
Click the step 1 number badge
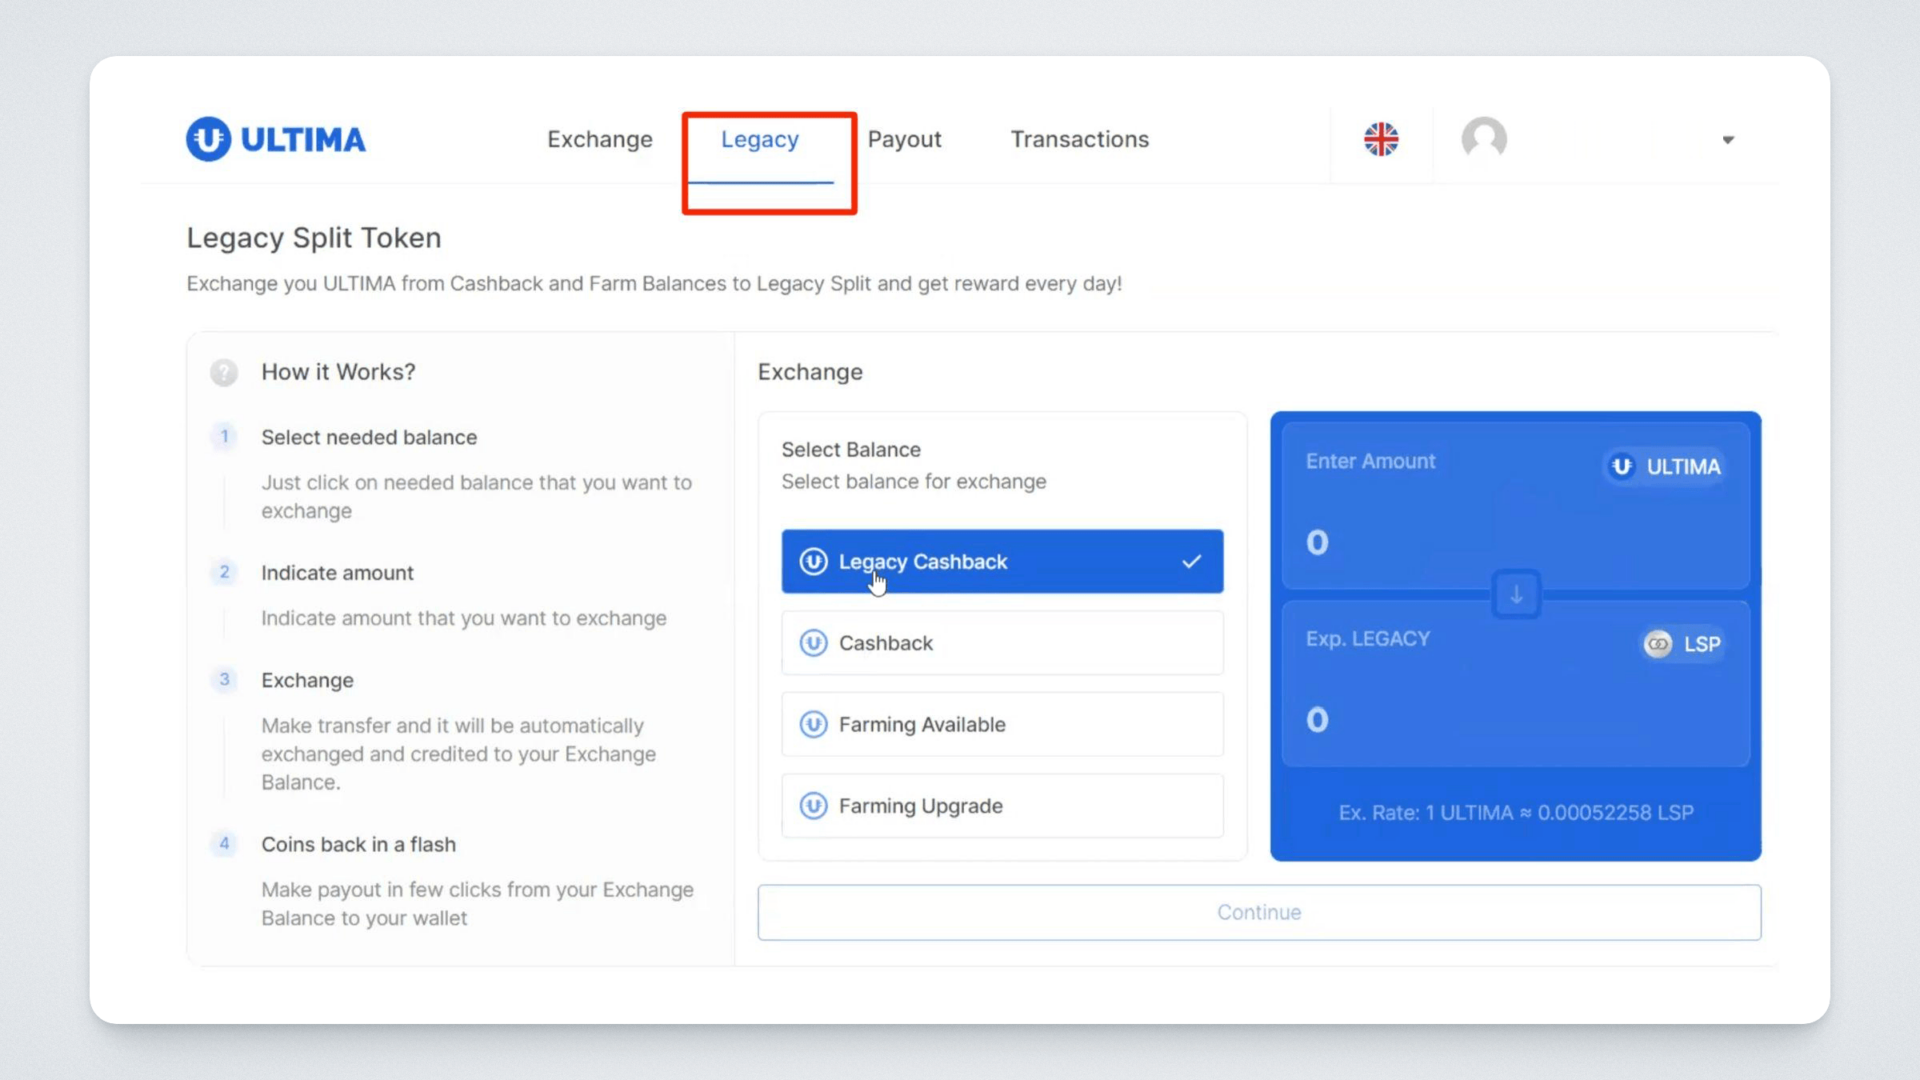tap(224, 437)
